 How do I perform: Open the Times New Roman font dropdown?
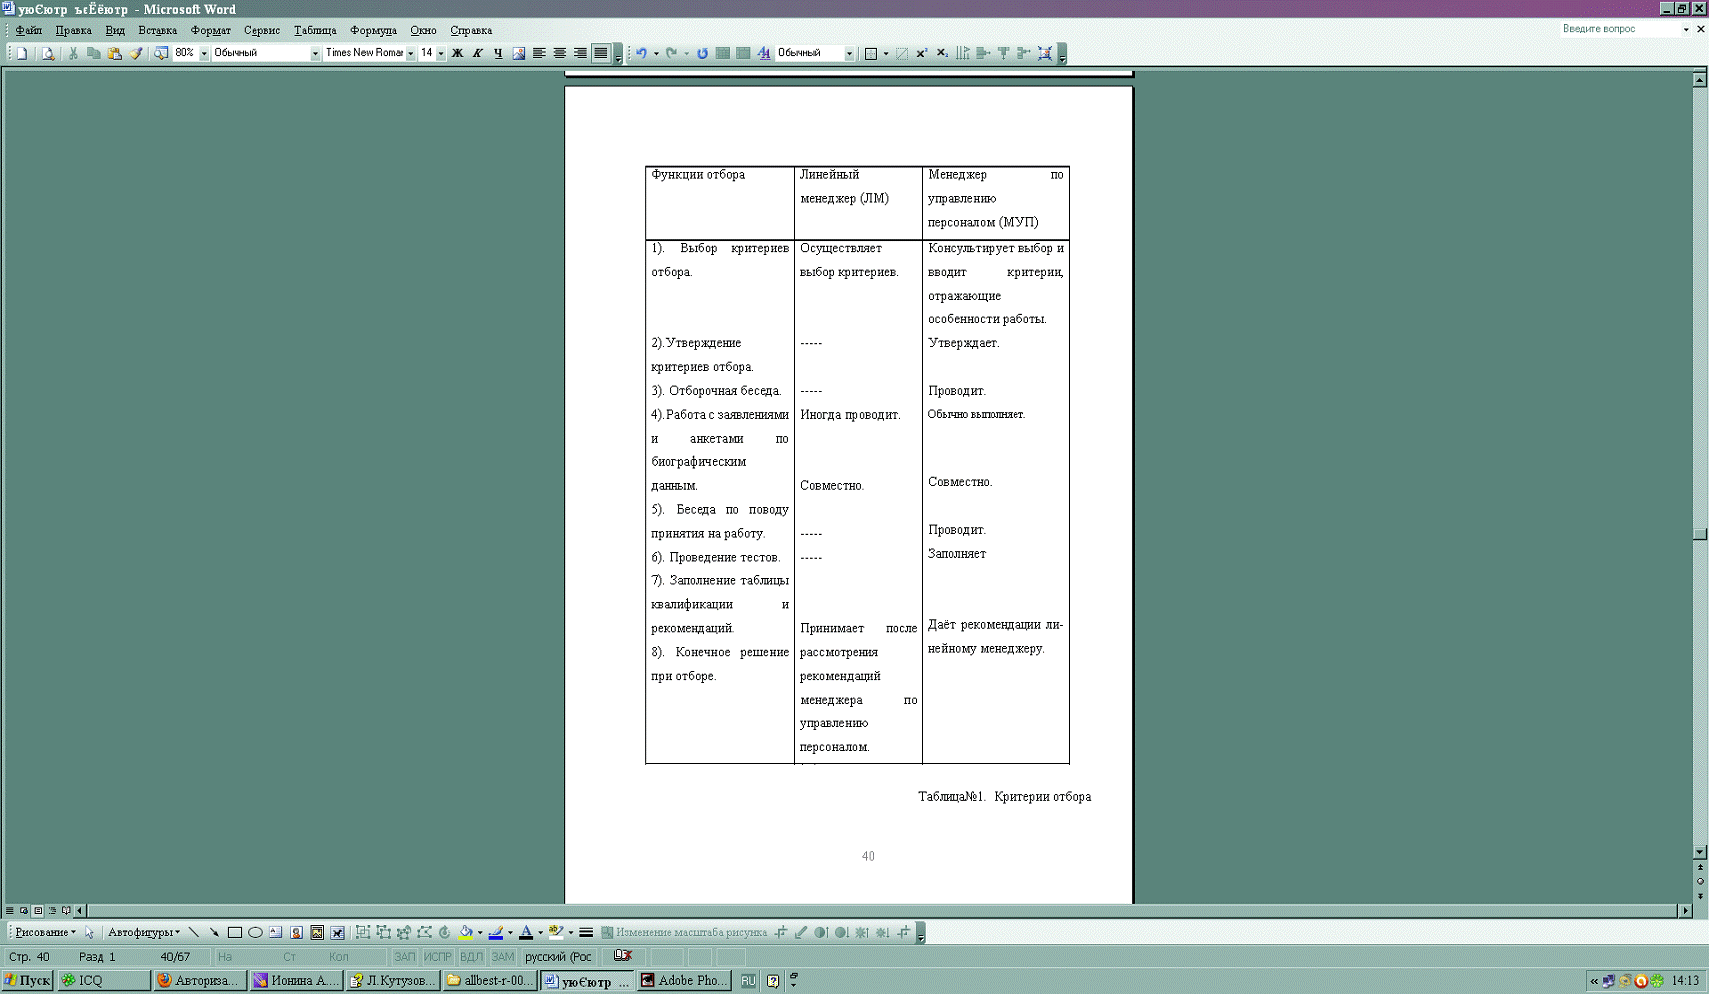[x=410, y=53]
